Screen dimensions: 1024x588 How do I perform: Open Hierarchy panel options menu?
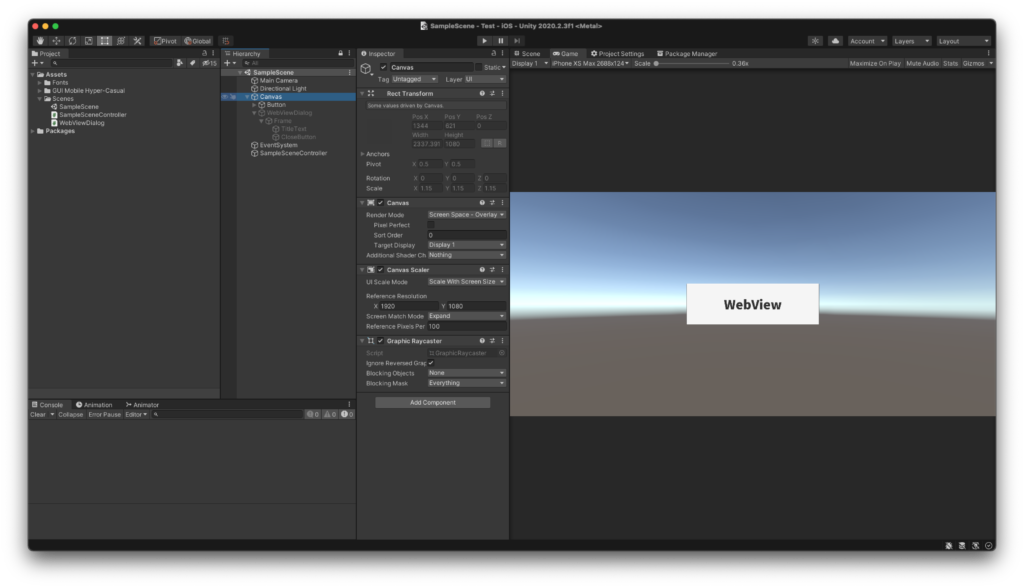(x=349, y=54)
